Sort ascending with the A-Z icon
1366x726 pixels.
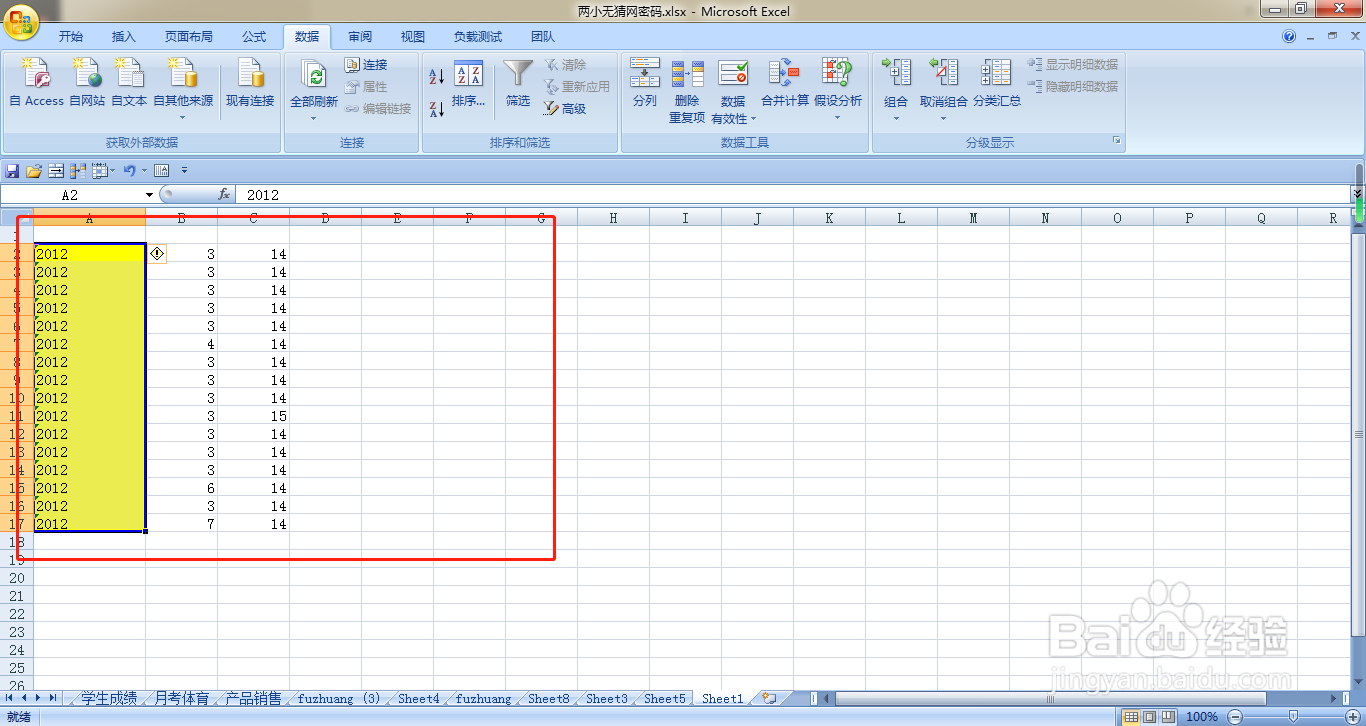click(436, 76)
